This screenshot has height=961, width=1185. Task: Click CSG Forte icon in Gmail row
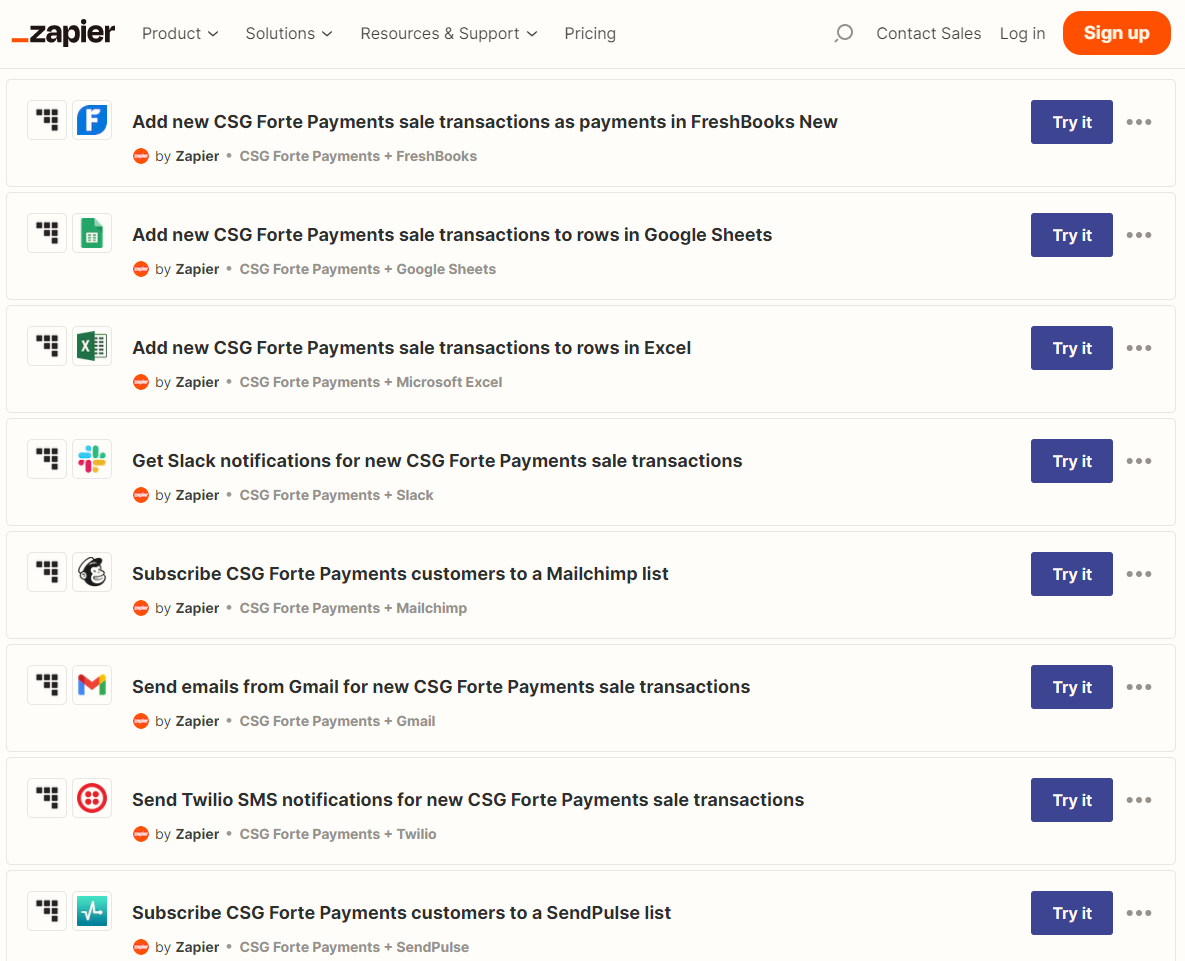[x=47, y=684]
